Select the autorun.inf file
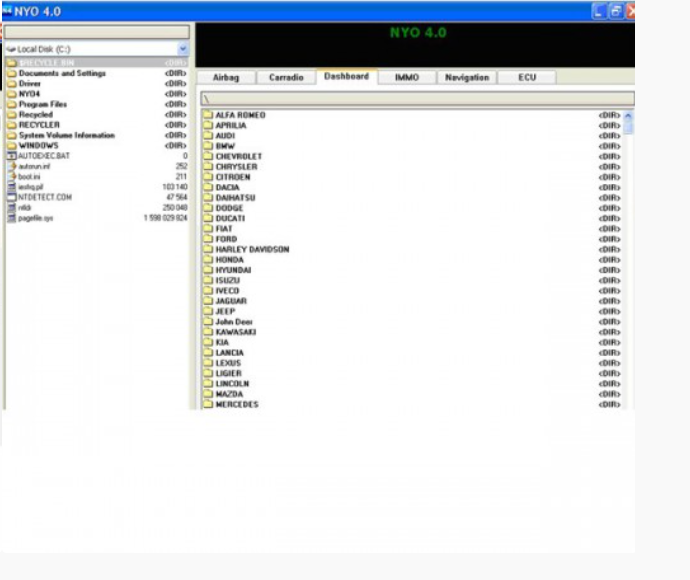 (97, 166)
